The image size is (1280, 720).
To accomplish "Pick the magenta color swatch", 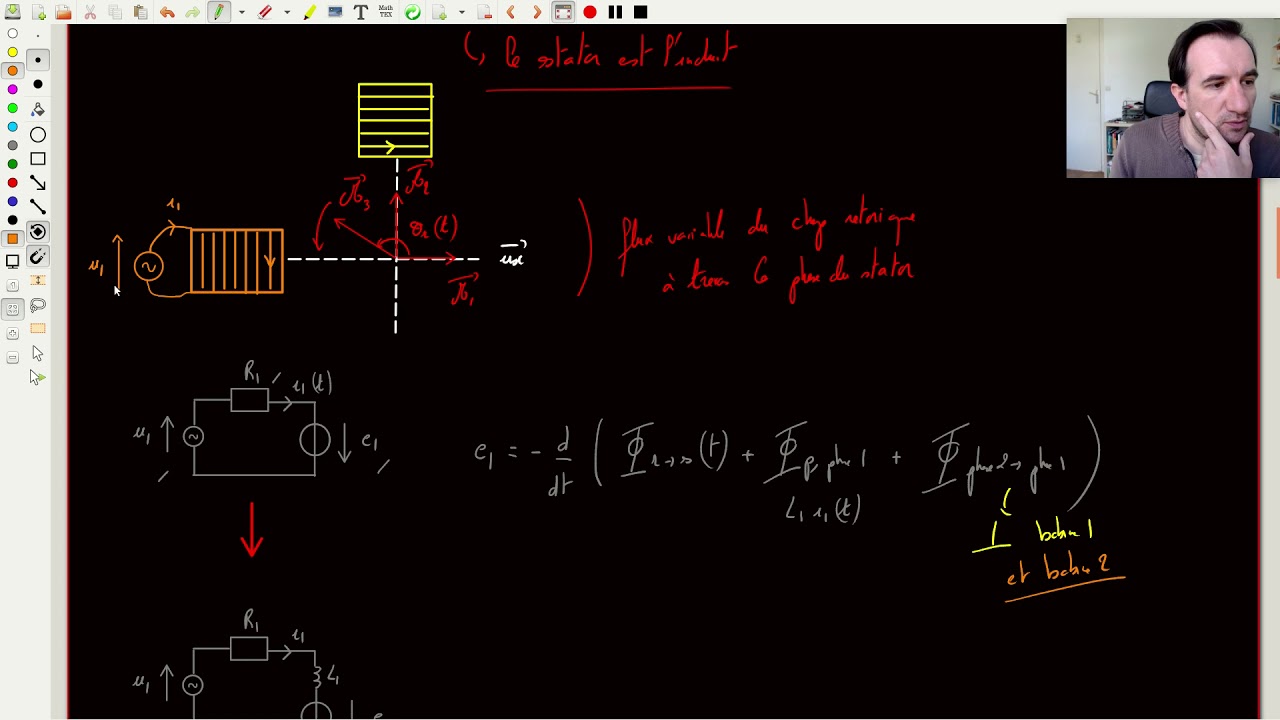I will (12, 89).
